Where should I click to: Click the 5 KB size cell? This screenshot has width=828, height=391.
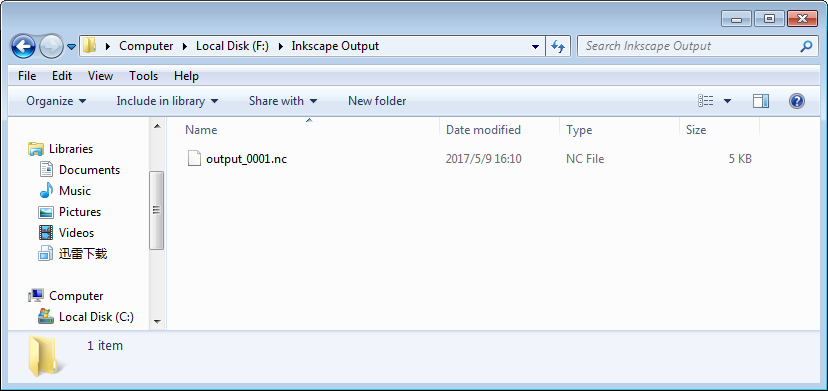pos(740,159)
